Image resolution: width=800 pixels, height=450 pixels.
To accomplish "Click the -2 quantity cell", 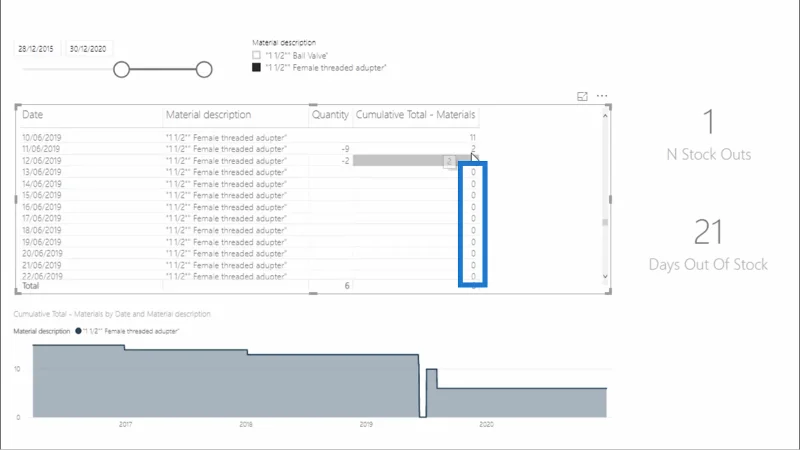I will 345,161.
